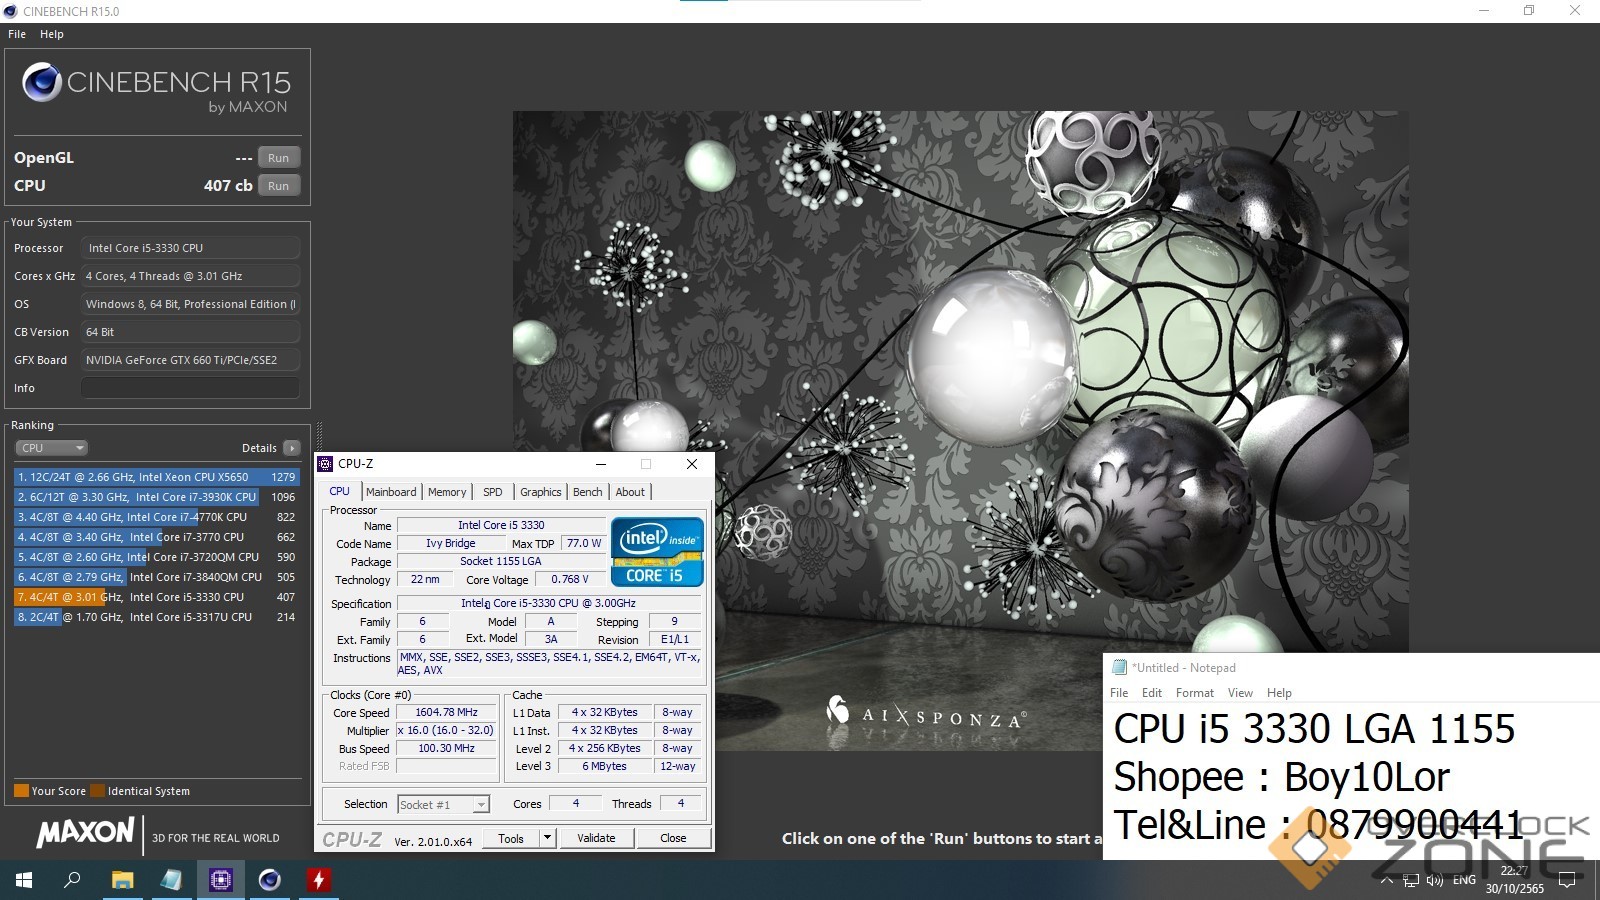Expand the CPU-Z socket Selection dropdown
Image resolution: width=1600 pixels, height=900 pixels.
point(481,805)
